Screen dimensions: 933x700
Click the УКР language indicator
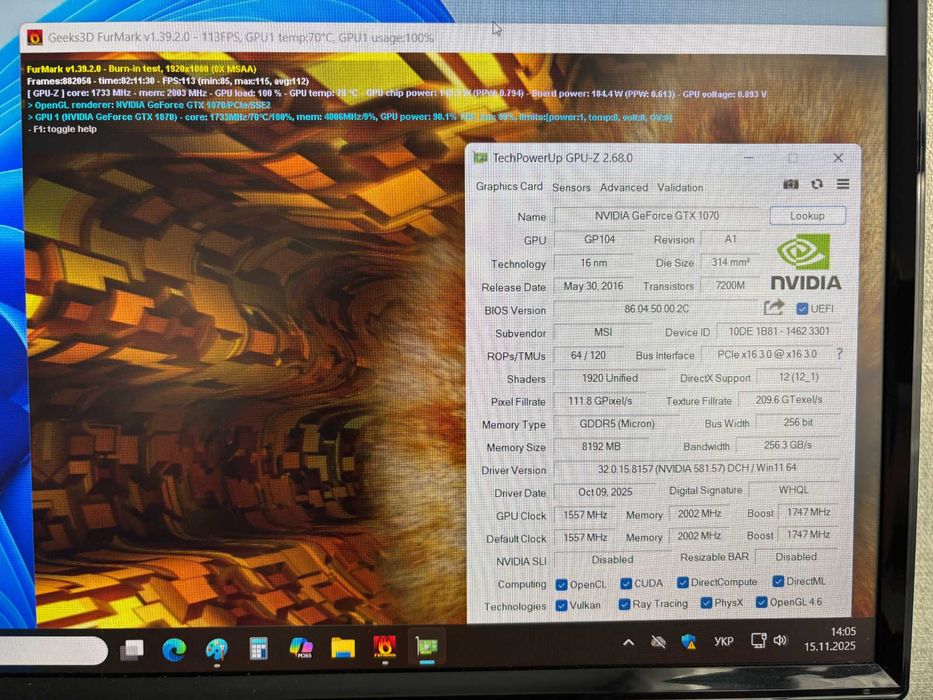click(x=724, y=642)
